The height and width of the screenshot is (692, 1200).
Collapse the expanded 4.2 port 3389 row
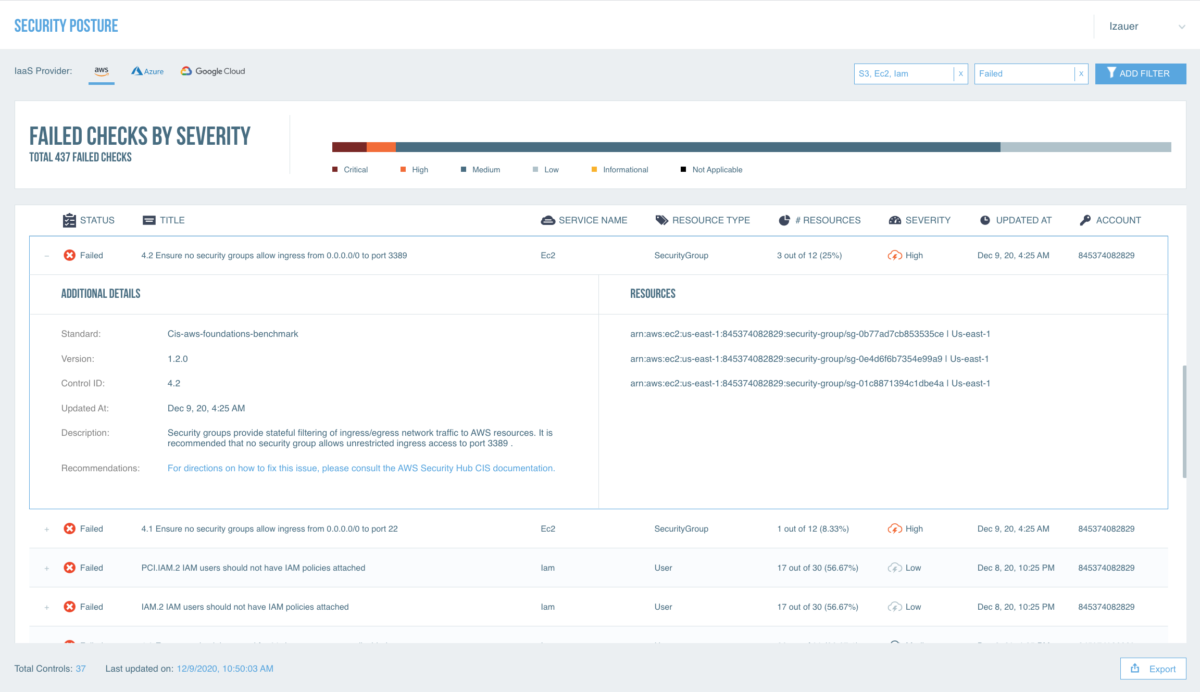pos(46,256)
